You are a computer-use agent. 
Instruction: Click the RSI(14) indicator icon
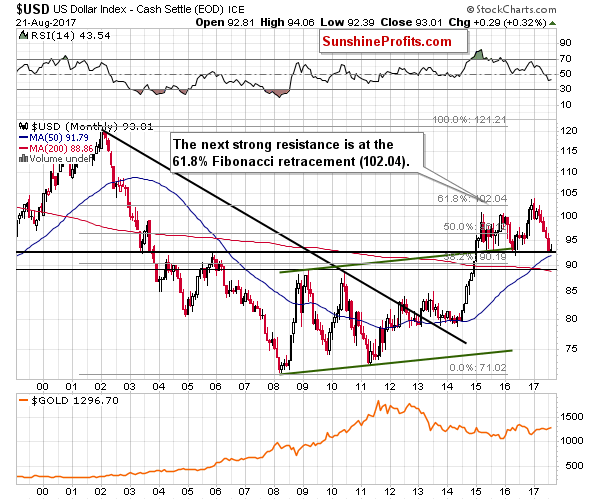click(x=24, y=36)
